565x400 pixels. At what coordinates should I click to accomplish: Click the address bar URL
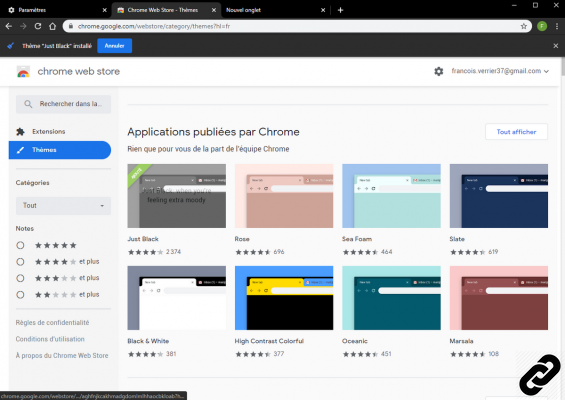(x=154, y=26)
